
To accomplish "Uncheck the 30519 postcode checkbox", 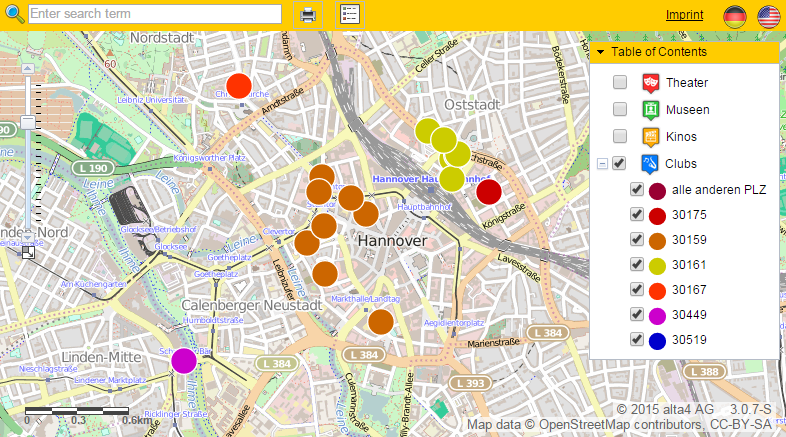I will tap(637, 339).
